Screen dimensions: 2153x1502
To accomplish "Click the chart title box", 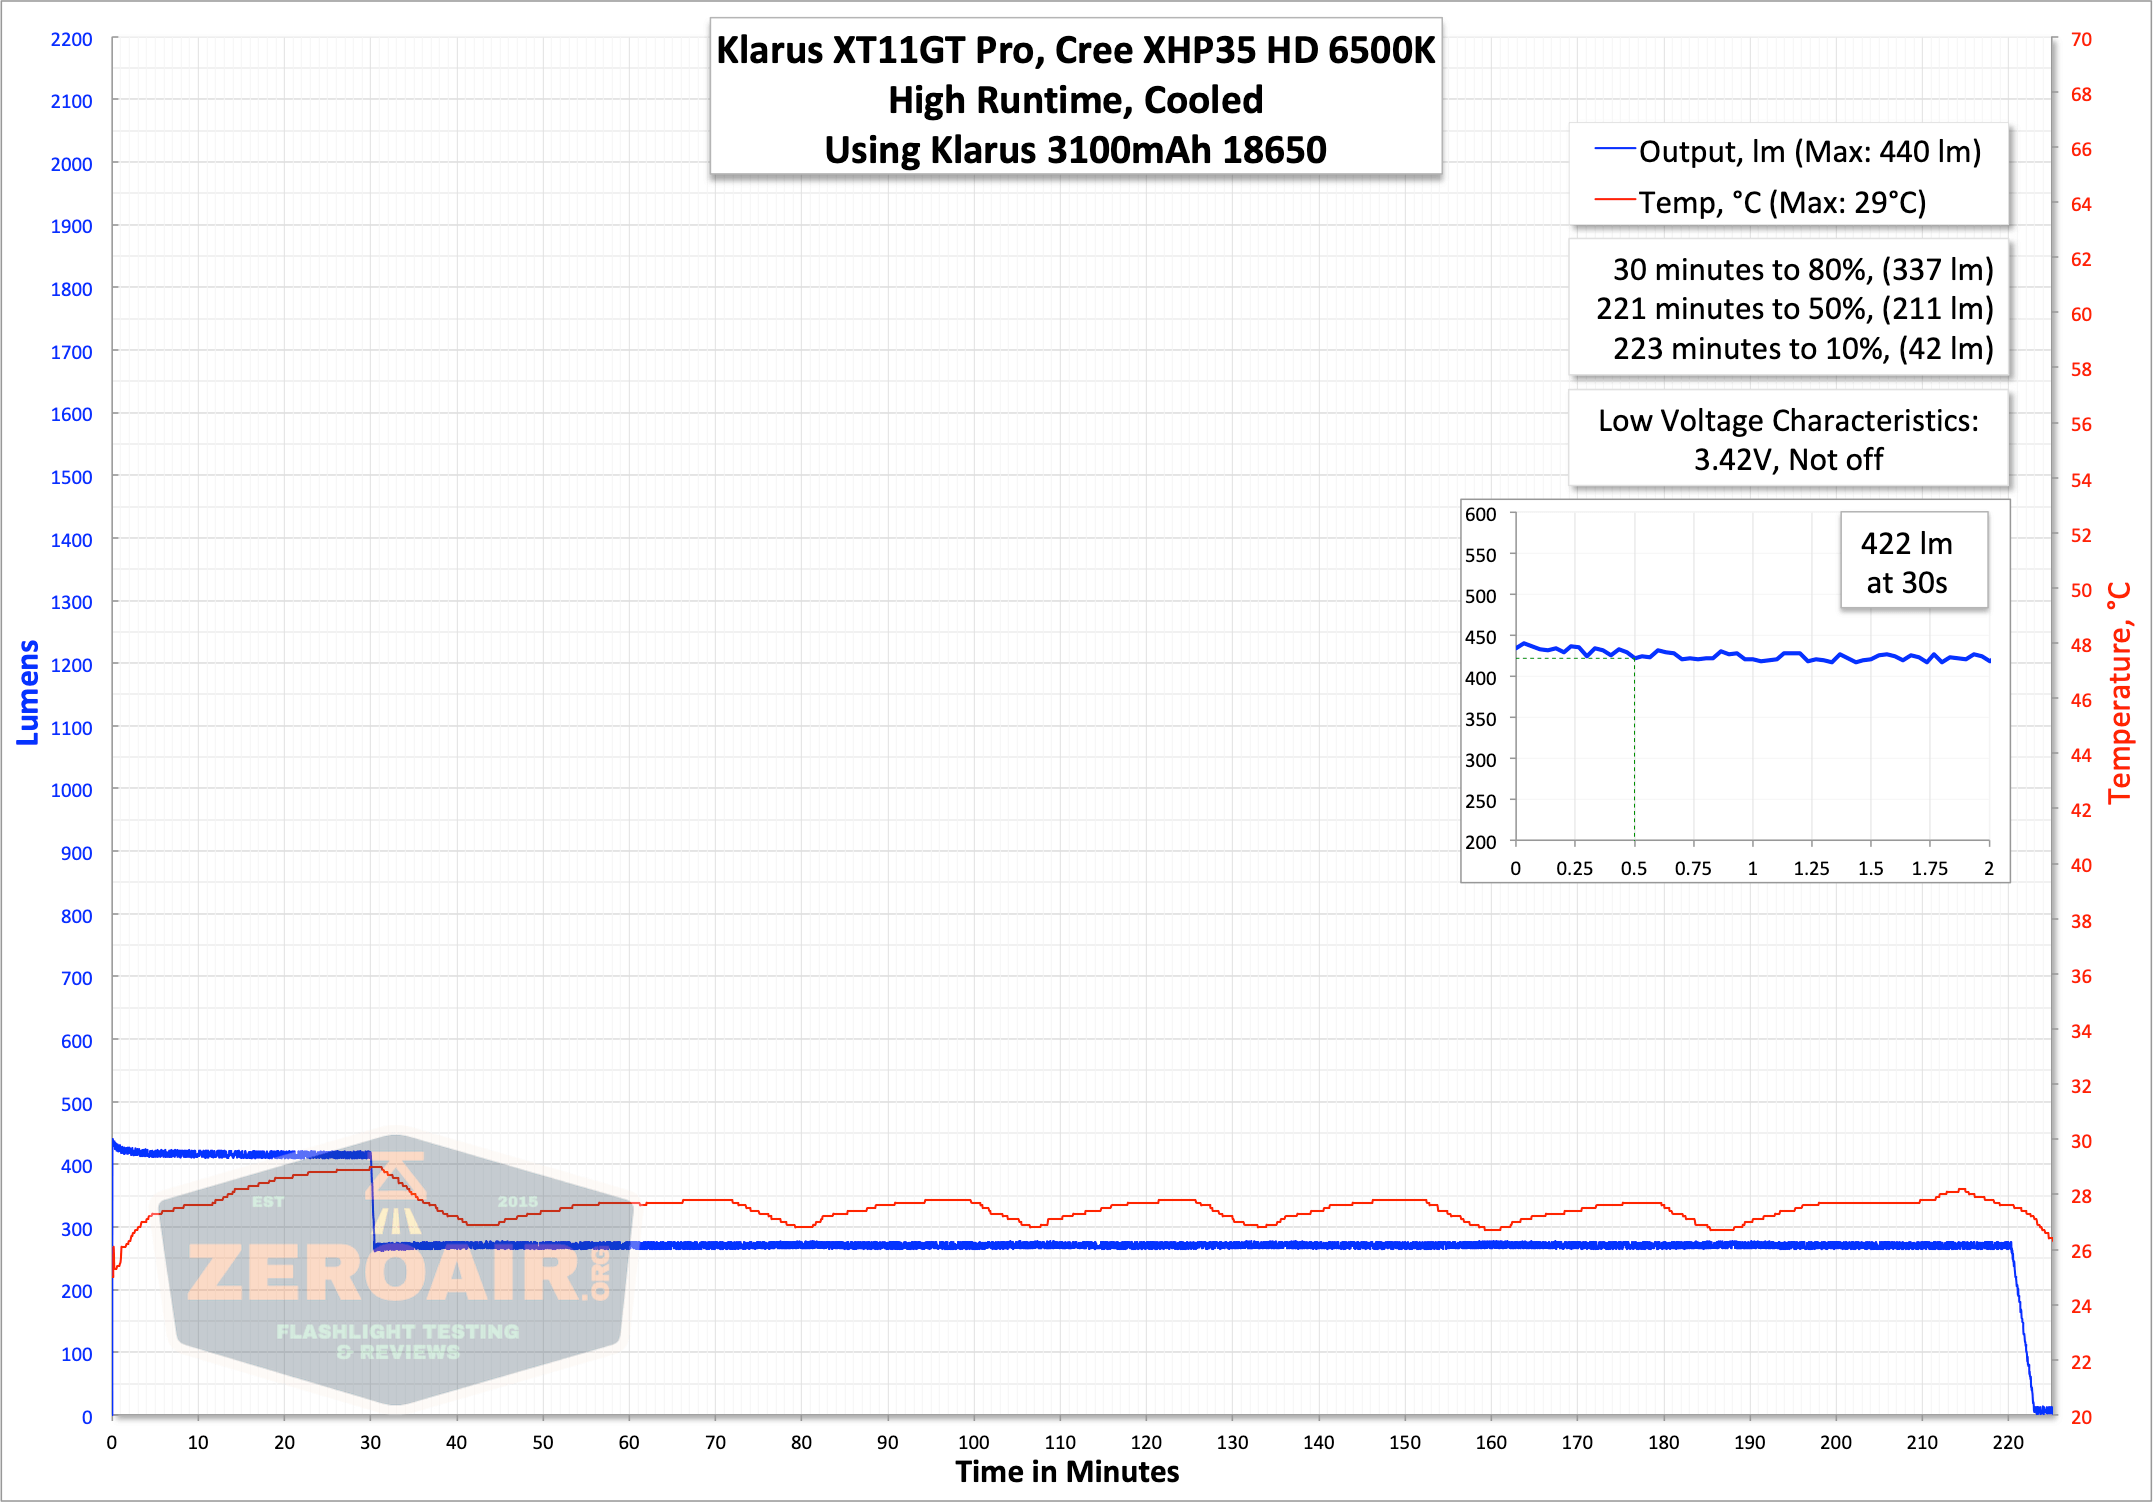I will pos(1076,98).
